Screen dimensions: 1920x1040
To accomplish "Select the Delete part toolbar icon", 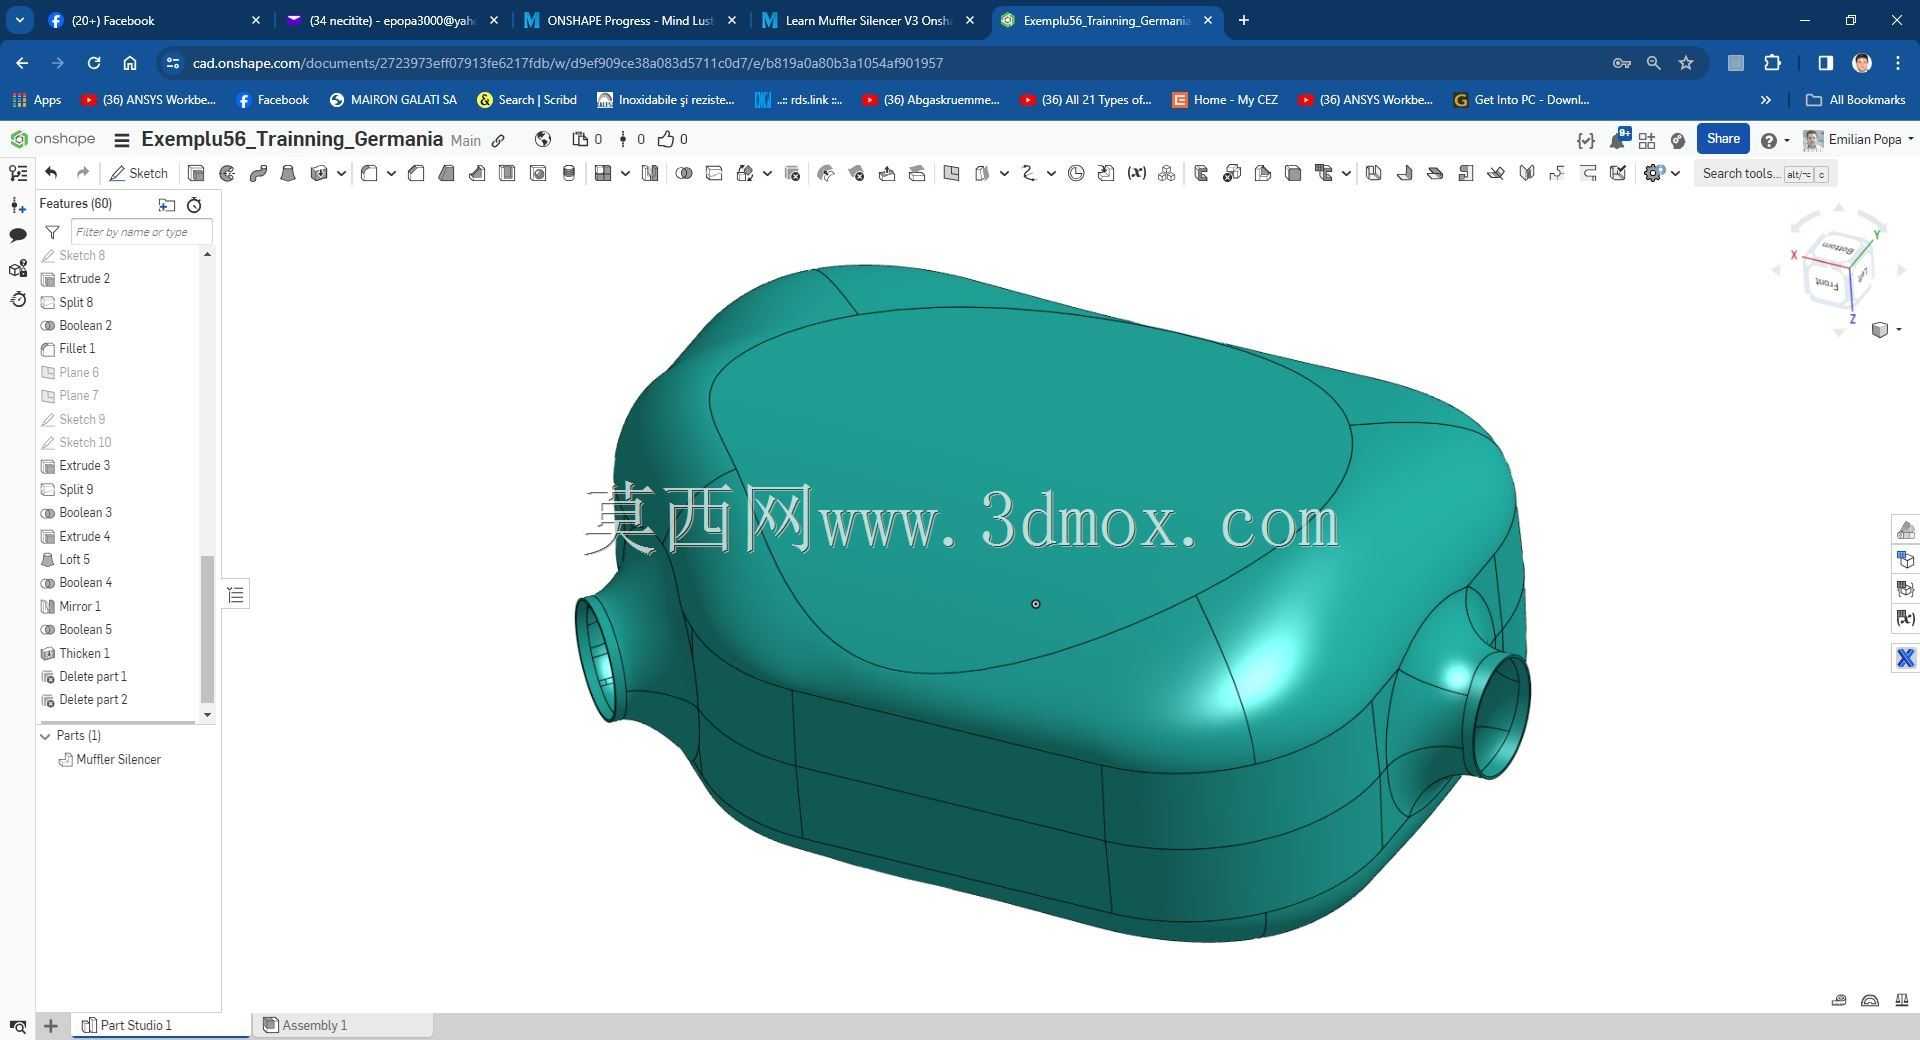I will 792,173.
